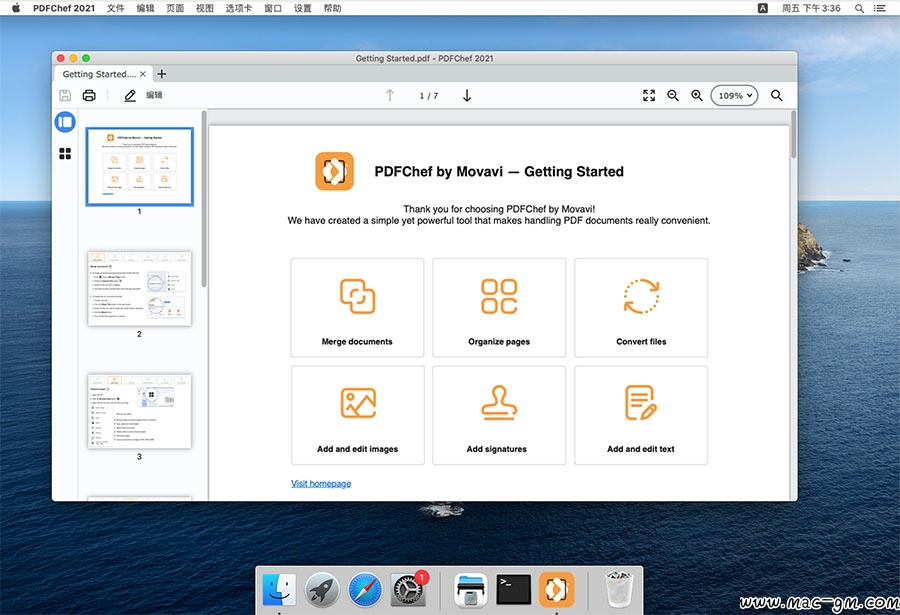Open System Preferences from the Dock
Screen dimensions: 900x615
[408, 590]
